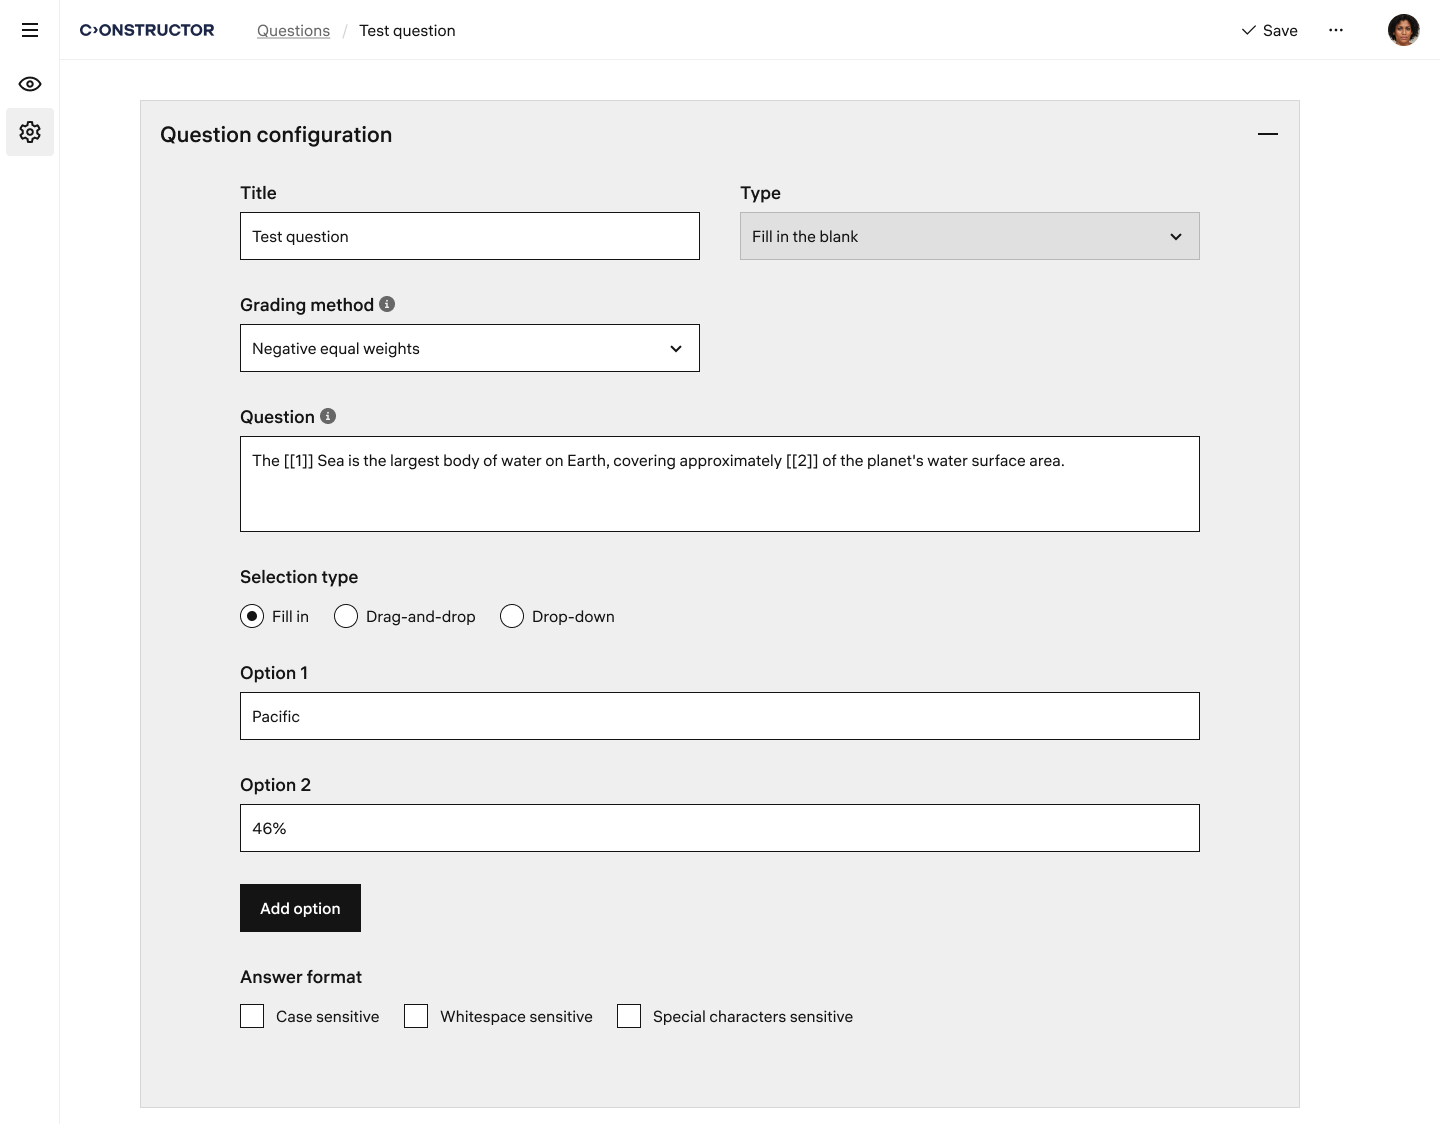Open the user profile avatar

1403,30
